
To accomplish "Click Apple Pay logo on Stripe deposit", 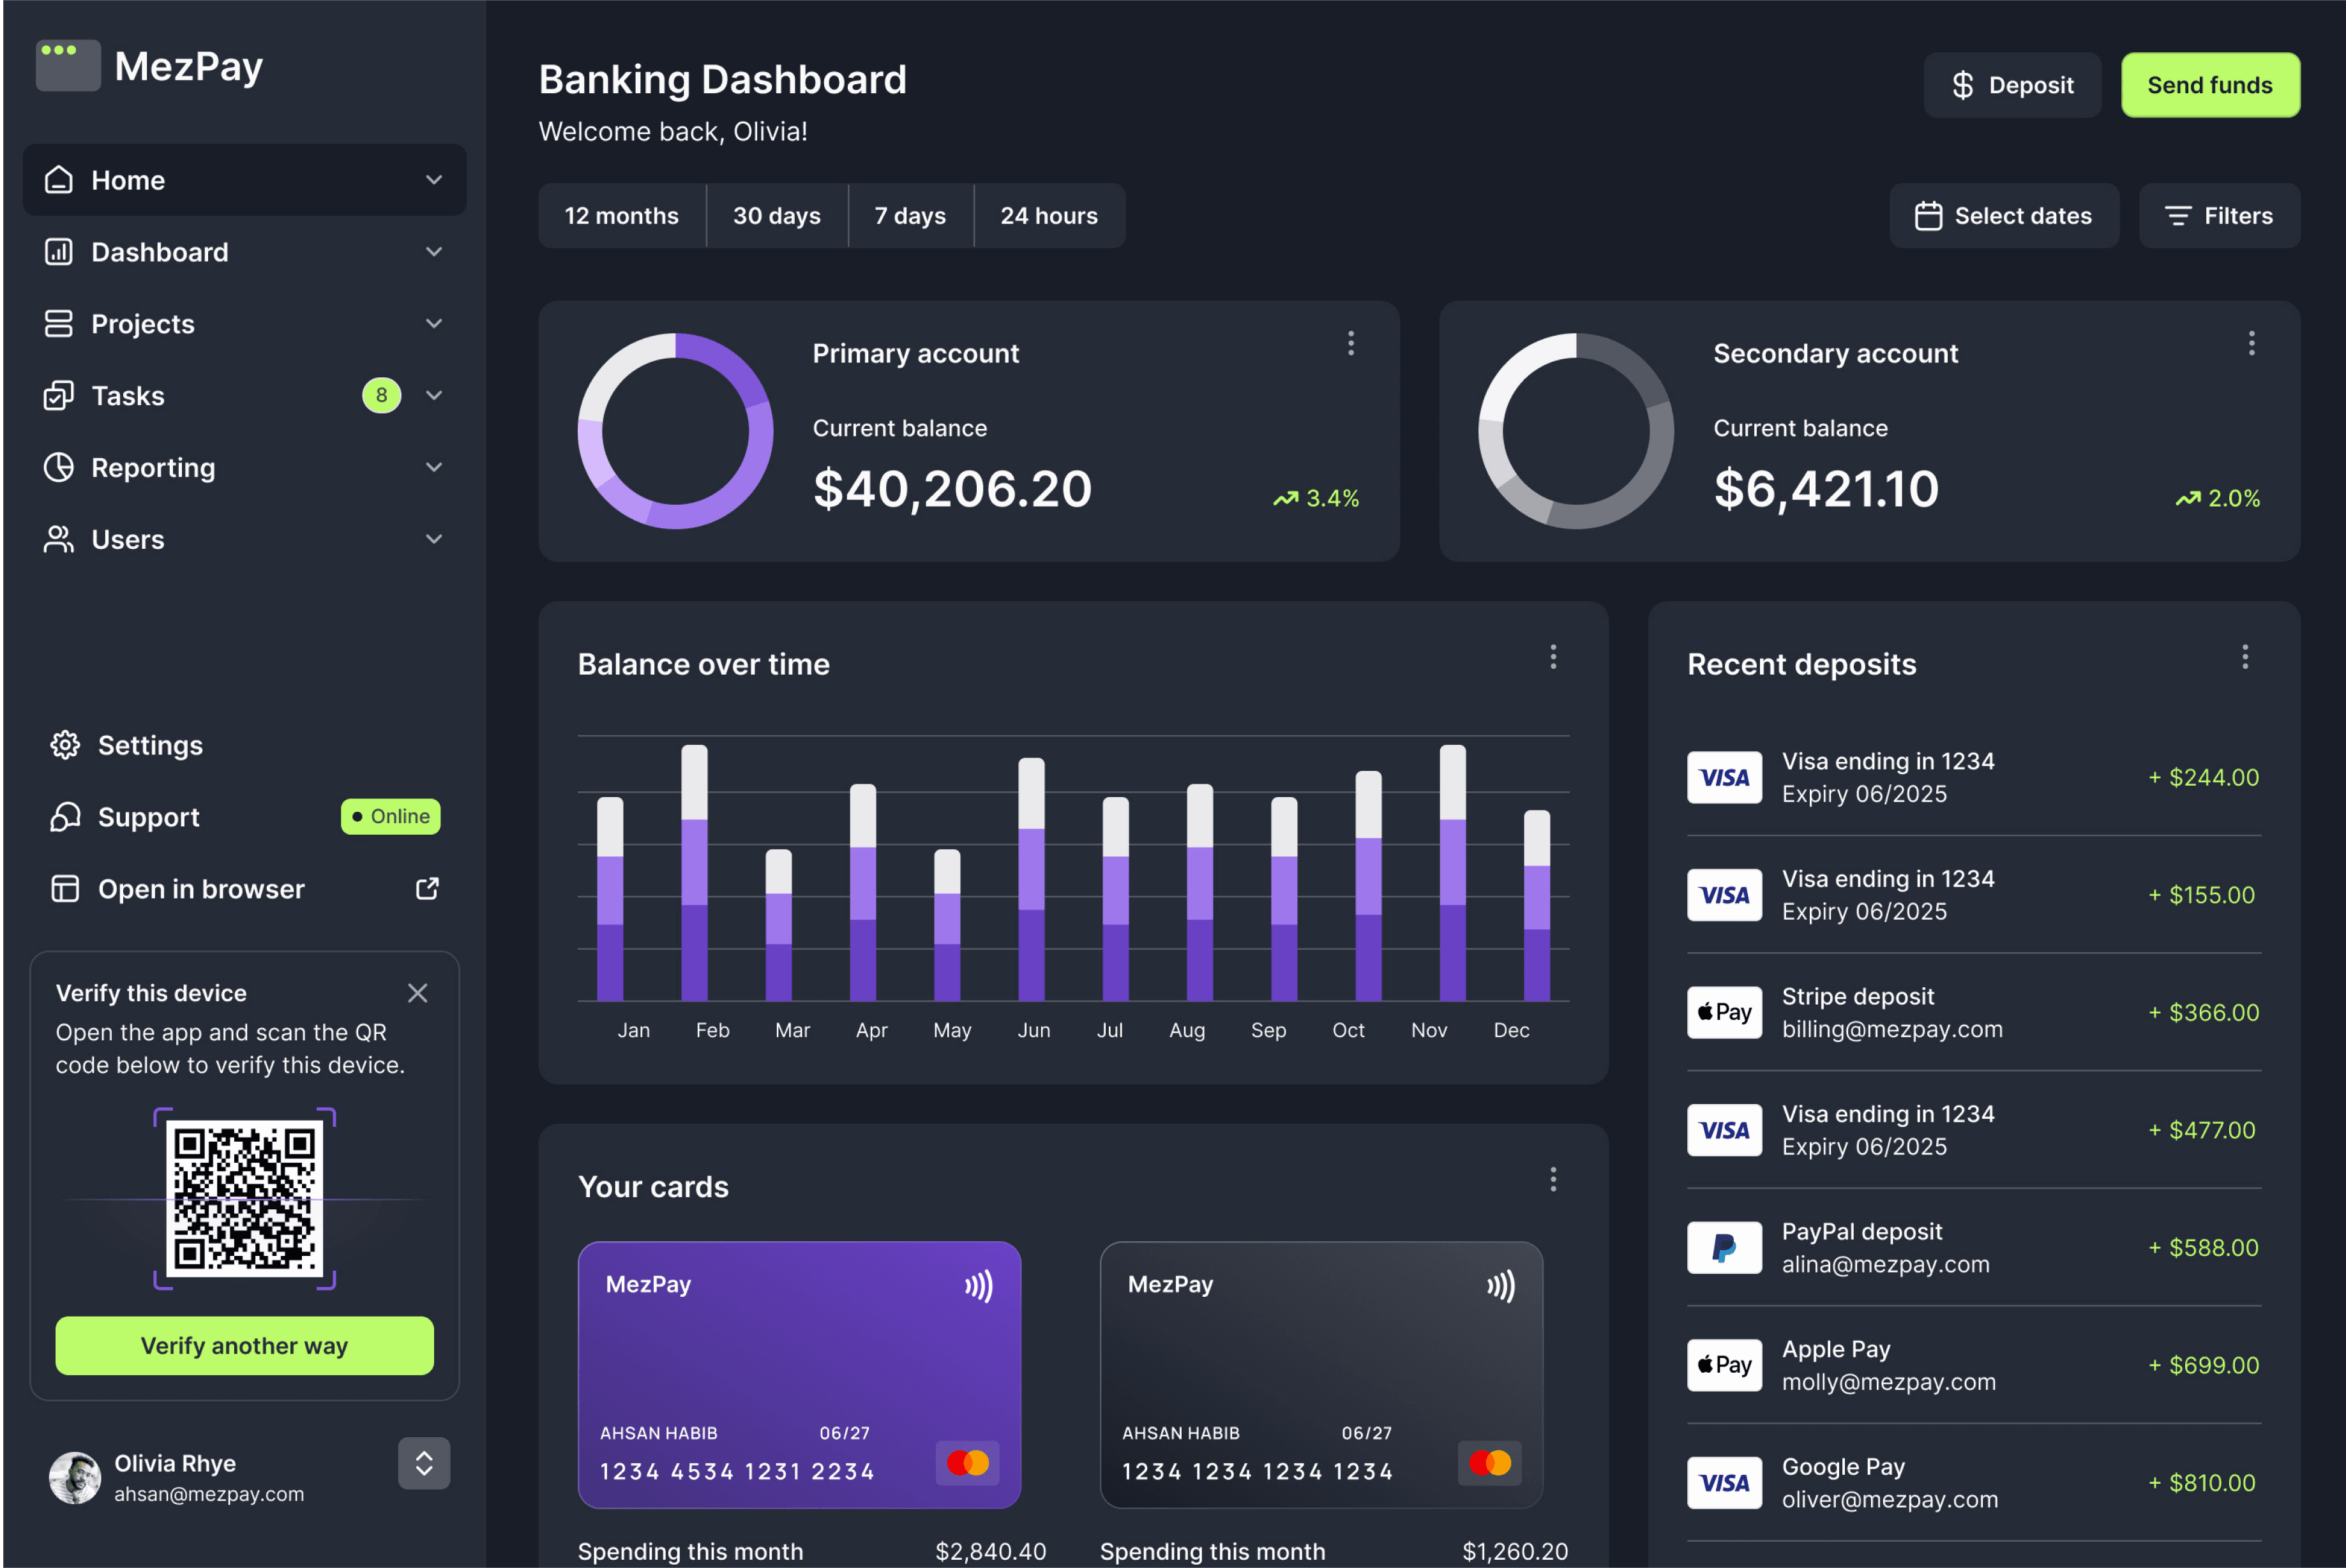I will (x=1725, y=1012).
